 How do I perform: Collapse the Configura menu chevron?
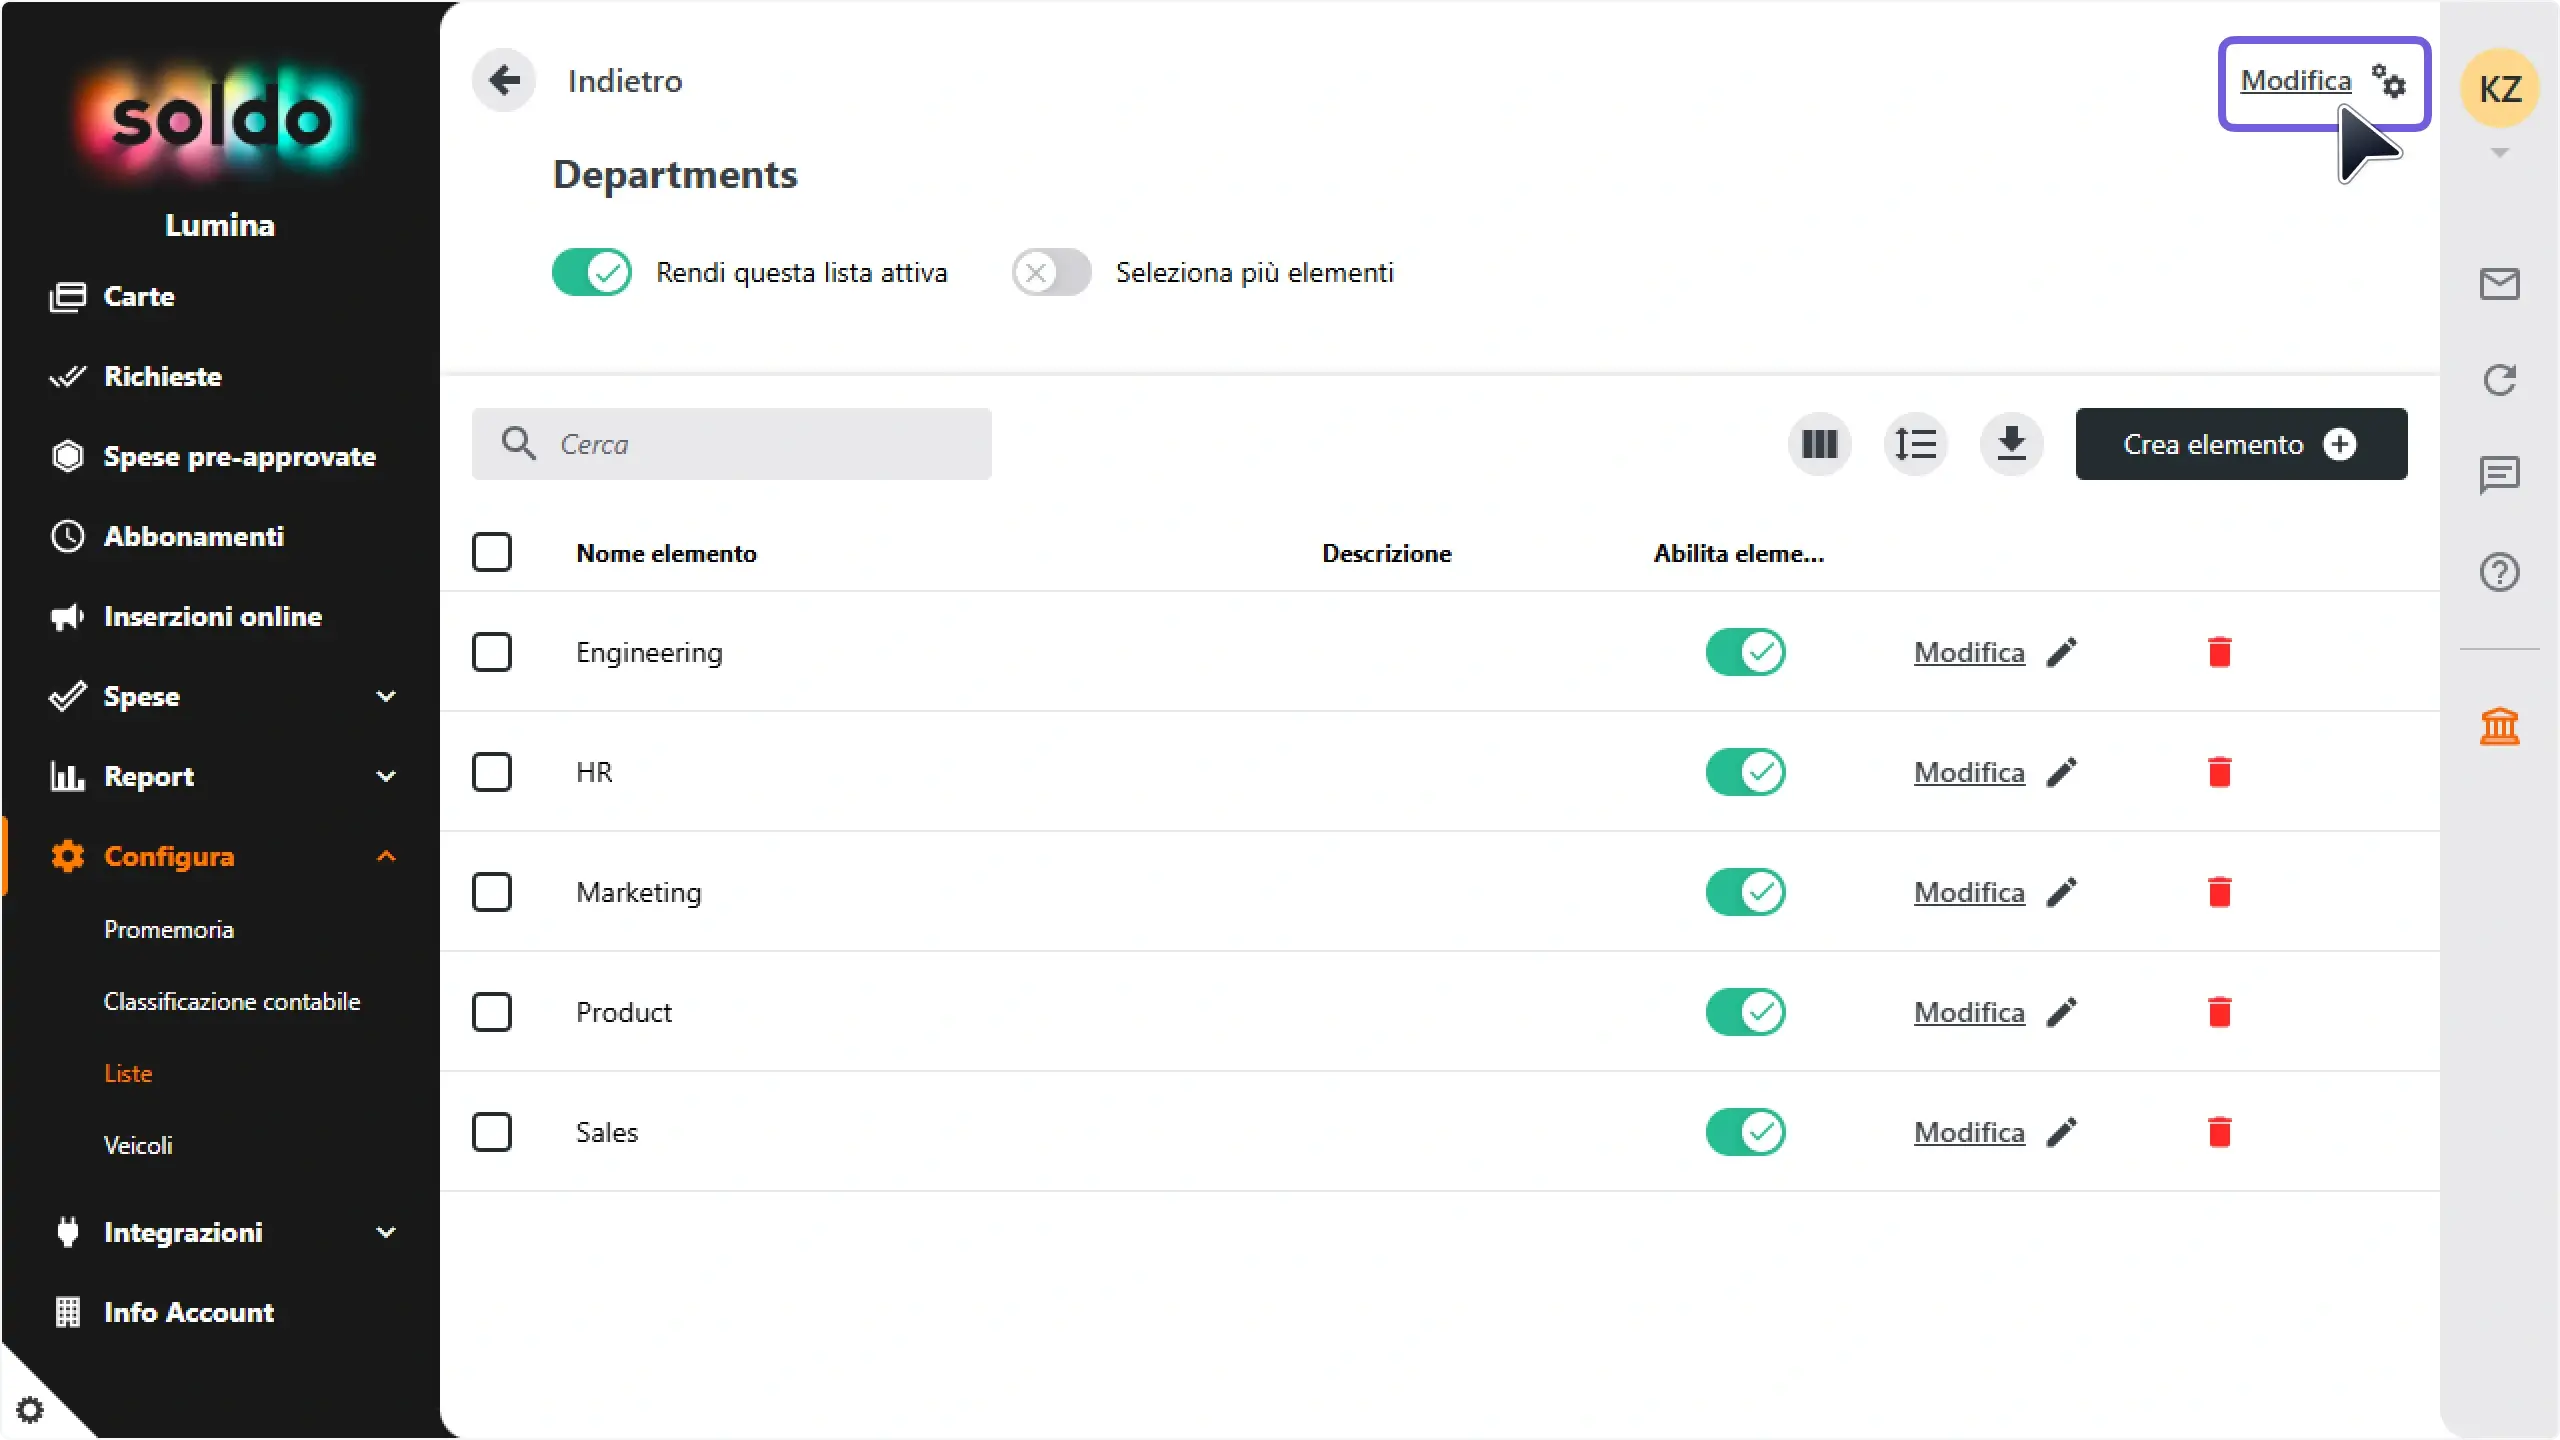(x=386, y=856)
